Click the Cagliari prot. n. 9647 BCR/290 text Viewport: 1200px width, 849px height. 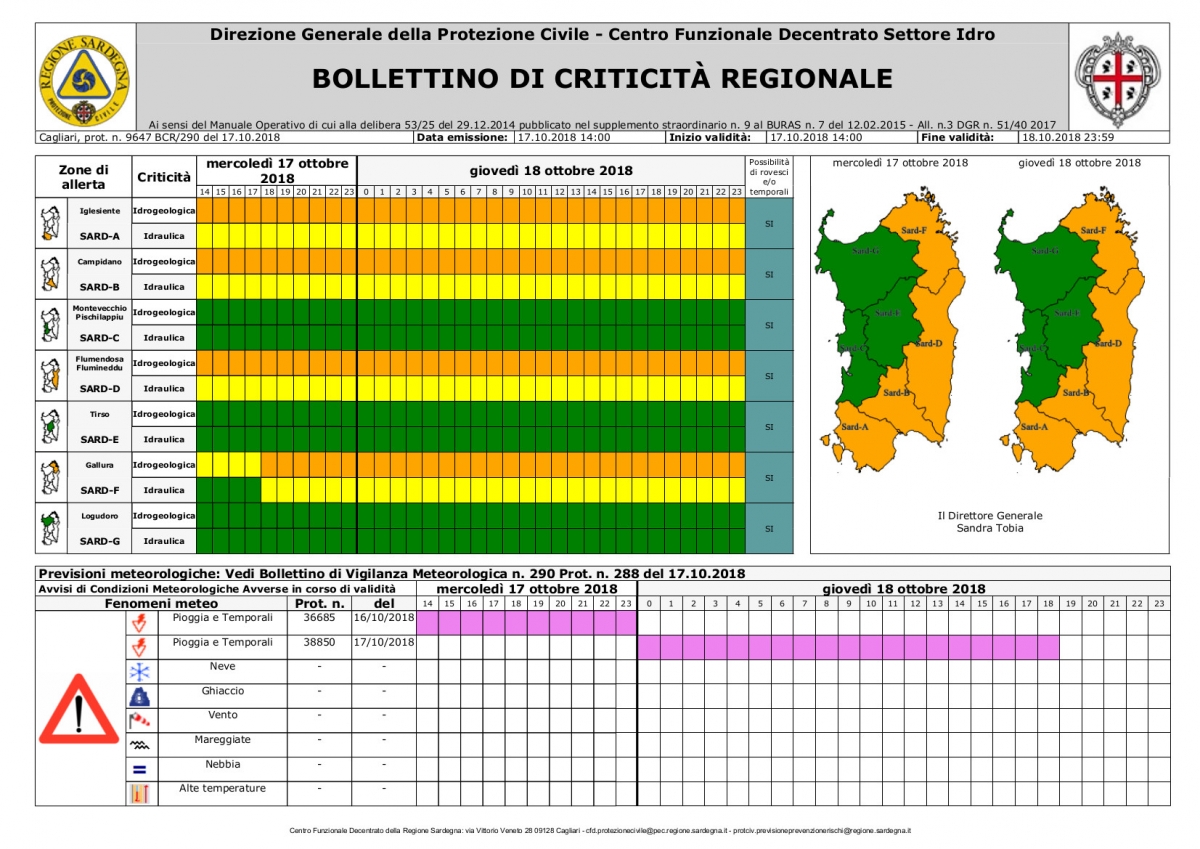coord(159,137)
